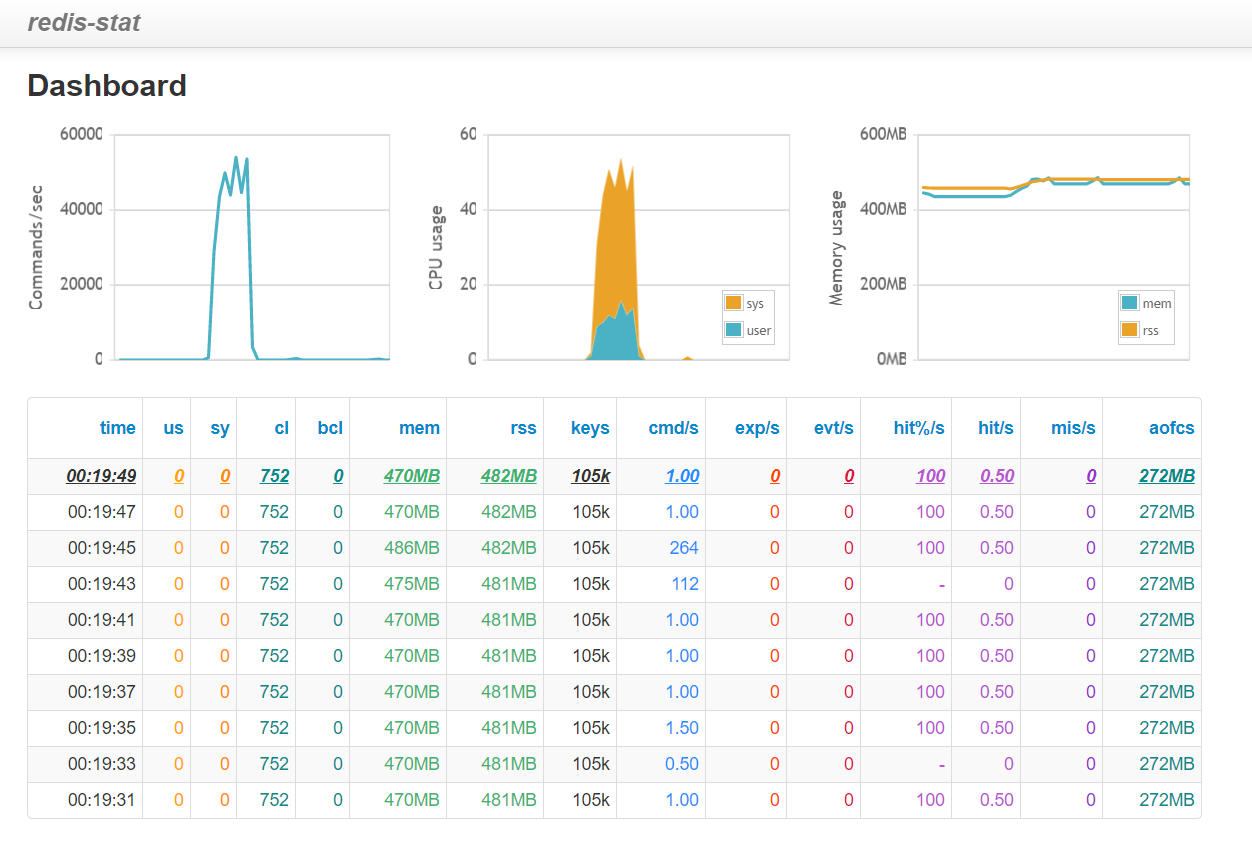
Task: Click the exp/s column header
Action: coord(757,428)
